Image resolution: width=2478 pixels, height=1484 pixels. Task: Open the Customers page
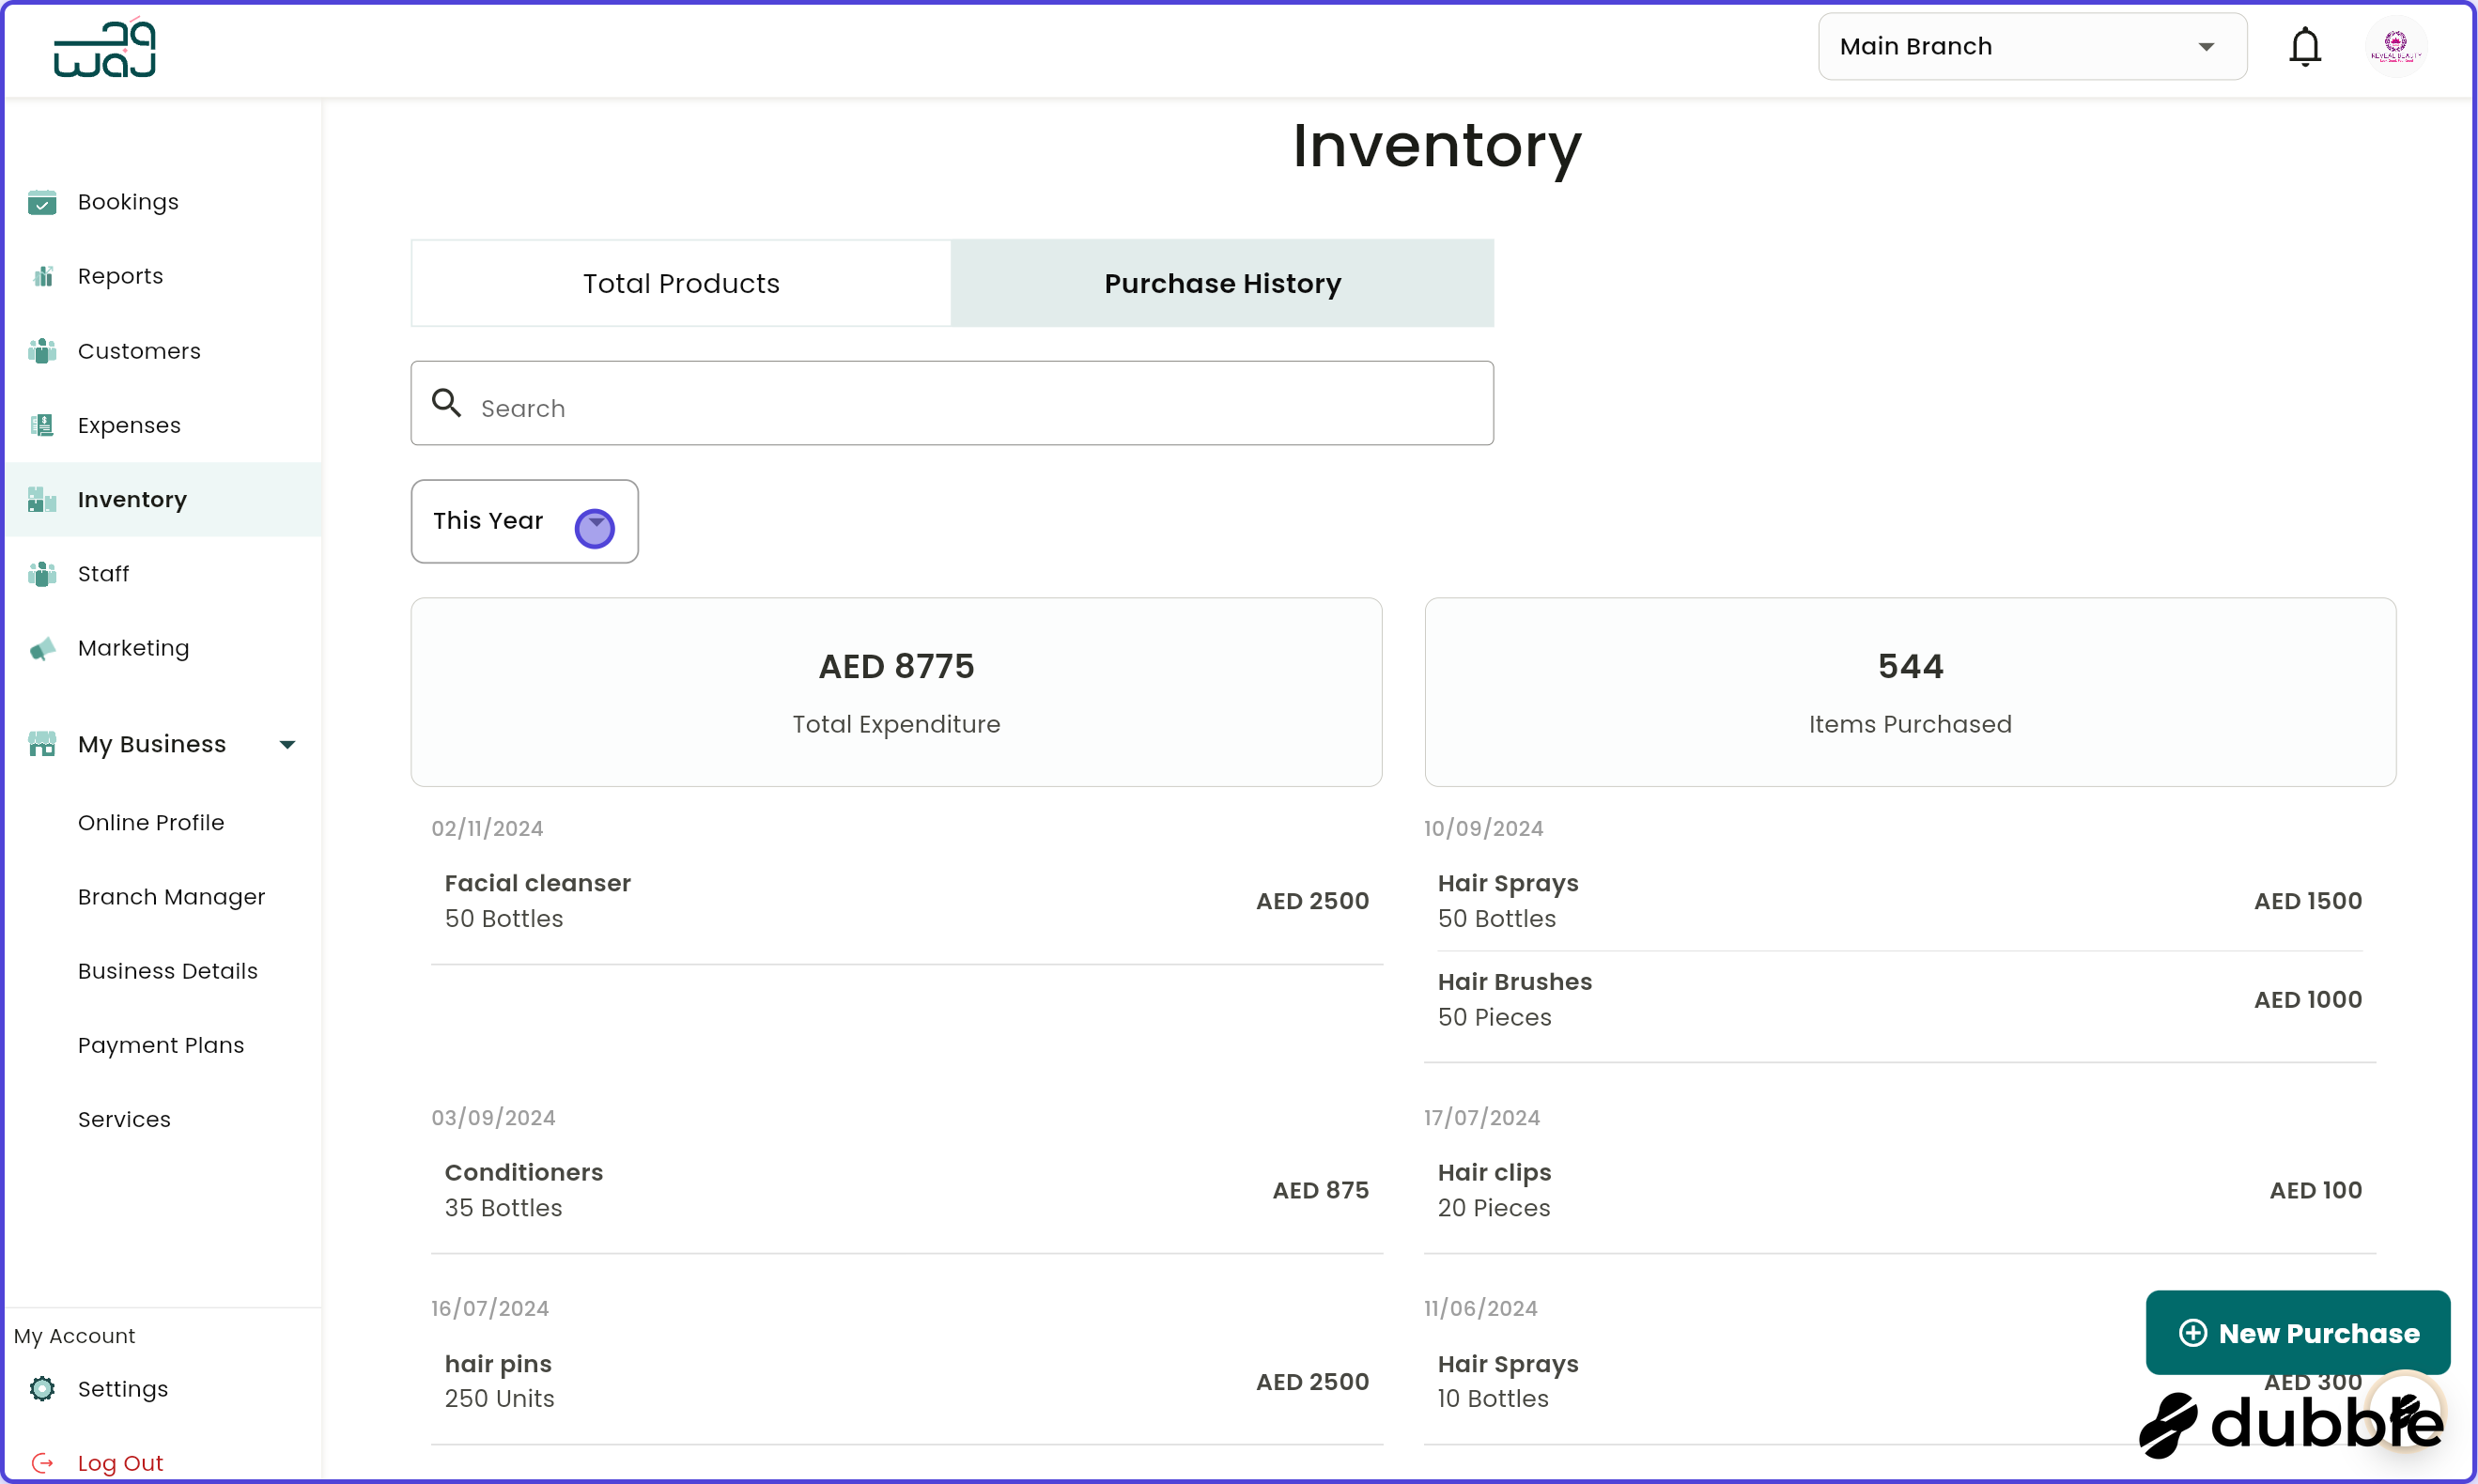(x=139, y=351)
